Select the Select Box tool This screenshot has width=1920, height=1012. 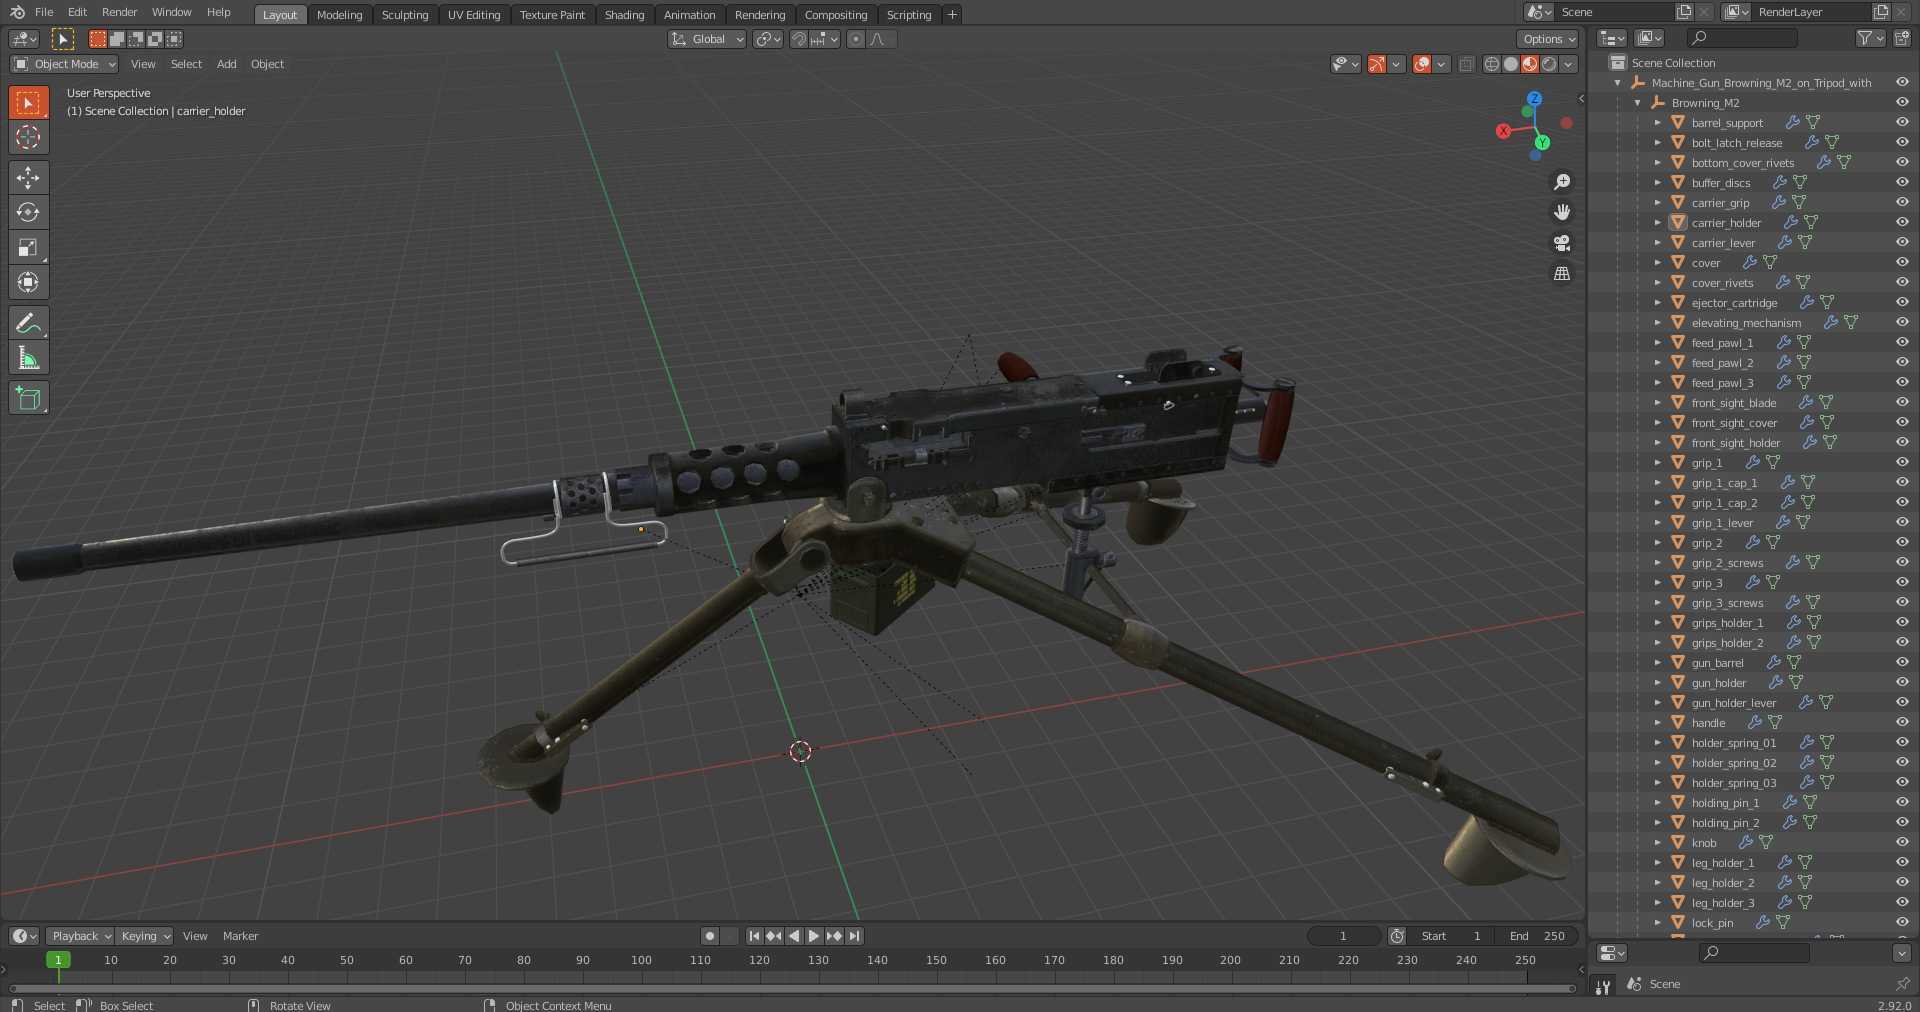click(x=28, y=103)
